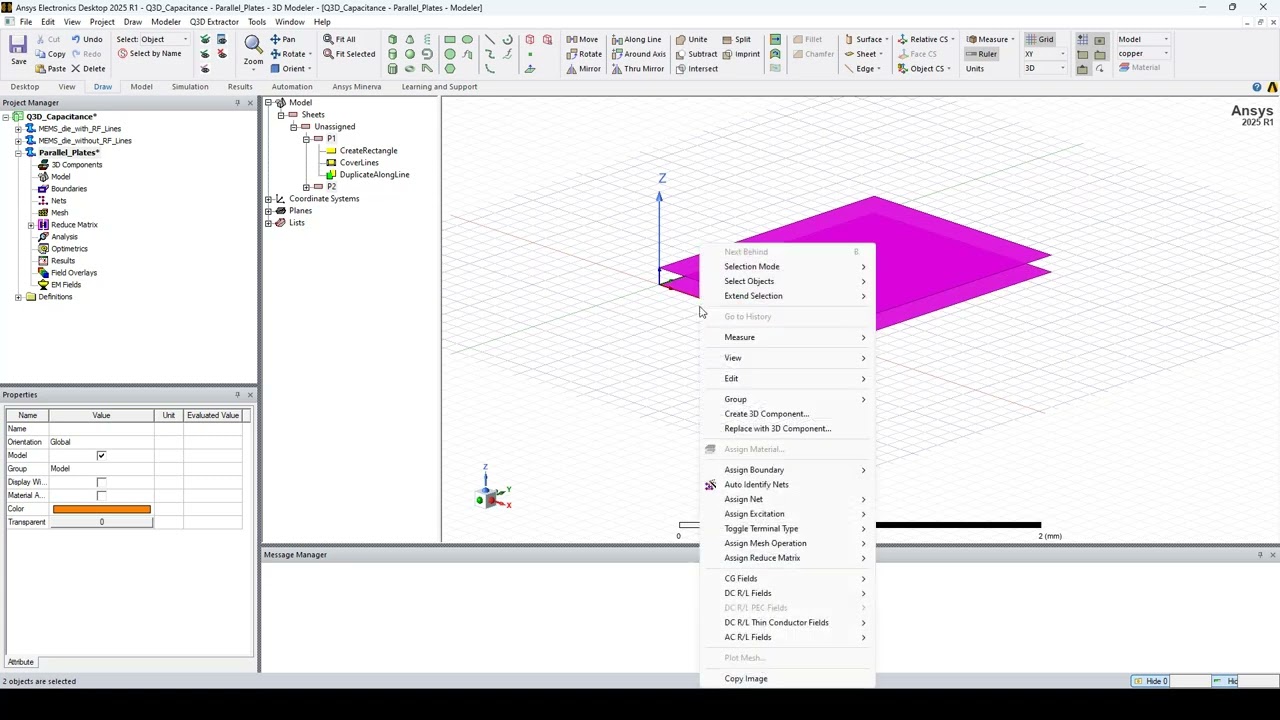Select the Draw rectangle tool icon
This screenshot has height=720, width=1280.
tap(450, 39)
